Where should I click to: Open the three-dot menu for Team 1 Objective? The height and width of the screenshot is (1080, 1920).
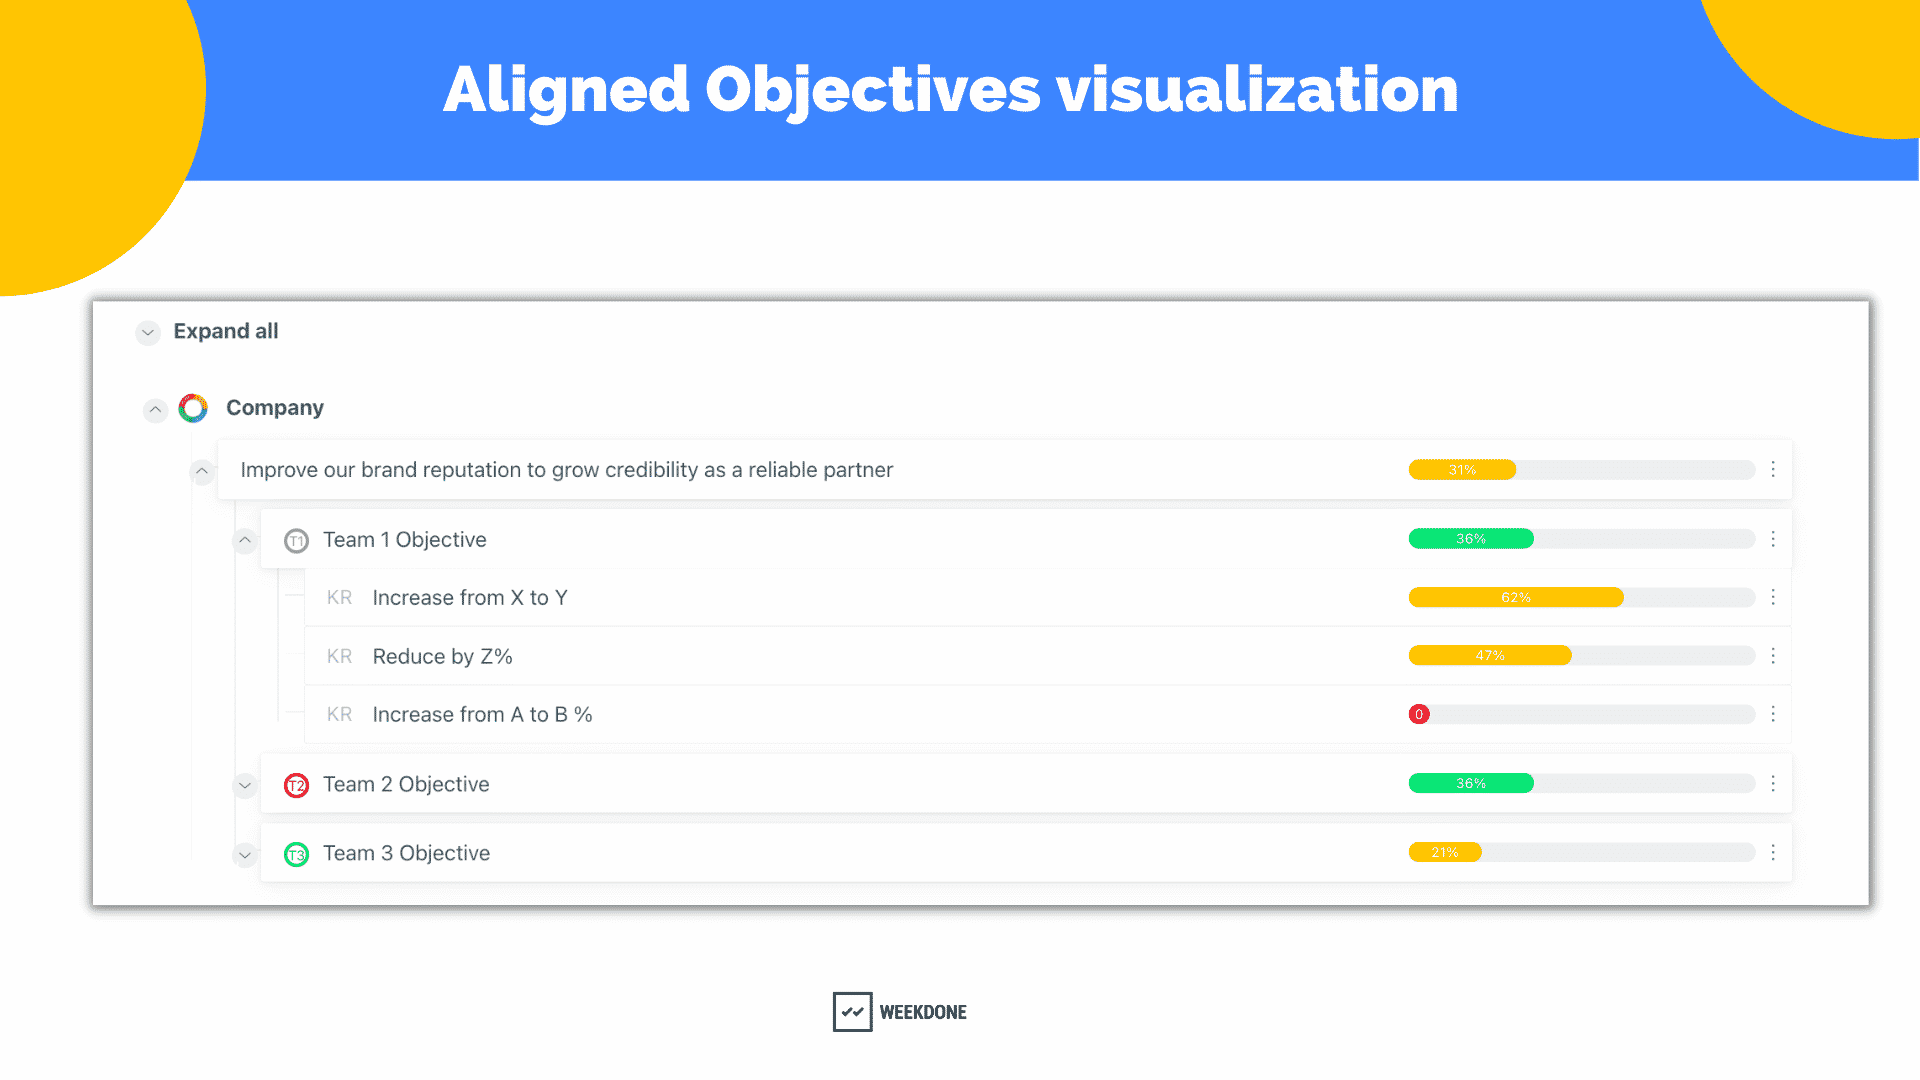point(1773,539)
